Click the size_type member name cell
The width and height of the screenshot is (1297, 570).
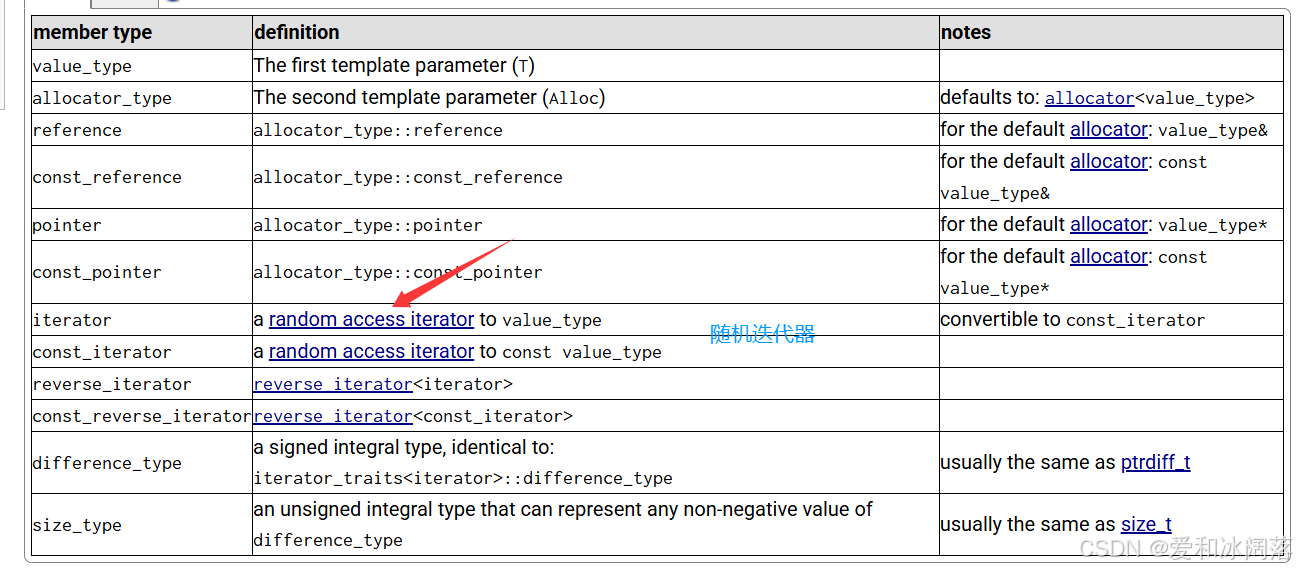[x=77, y=525]
